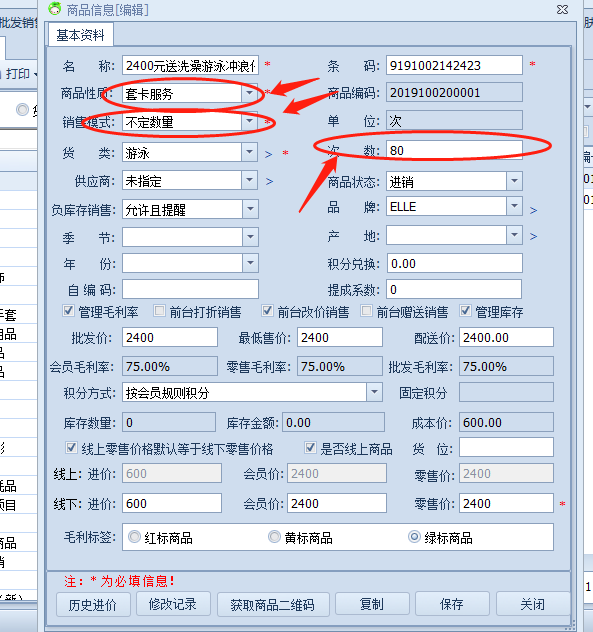Switch to the 基本资料 tab

pos(81,35)
